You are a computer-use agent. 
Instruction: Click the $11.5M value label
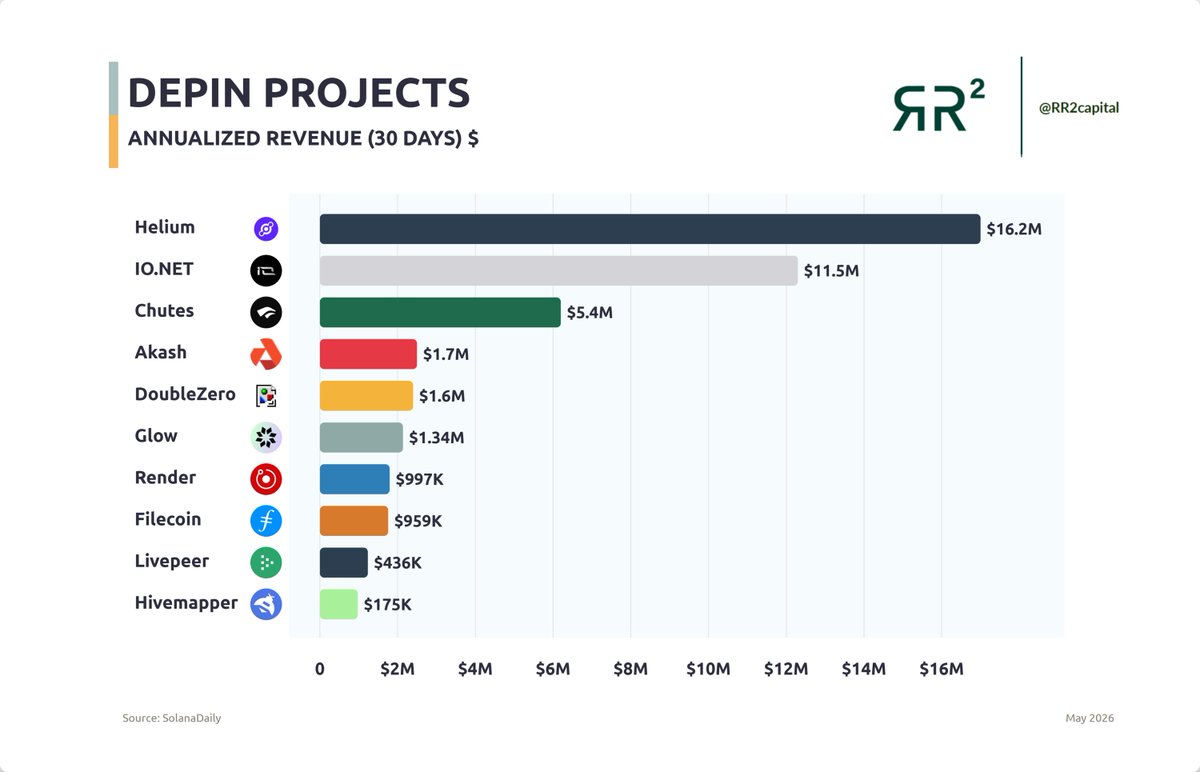tap(831, 271)
